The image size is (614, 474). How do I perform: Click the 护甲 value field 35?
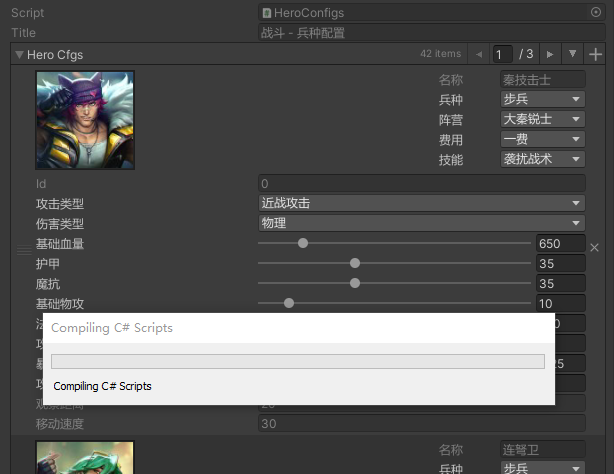(x=561, y=263)
